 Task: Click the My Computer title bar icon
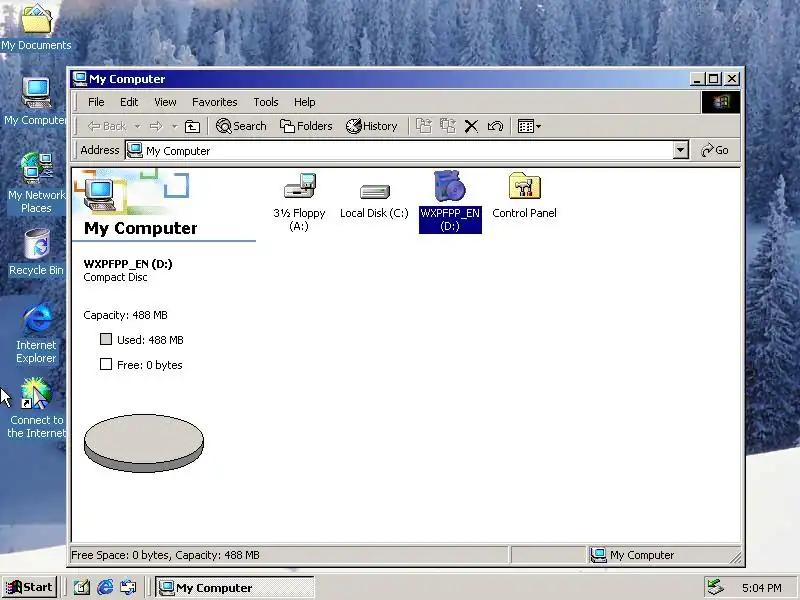pyautogui.click(x=80, y=79)
